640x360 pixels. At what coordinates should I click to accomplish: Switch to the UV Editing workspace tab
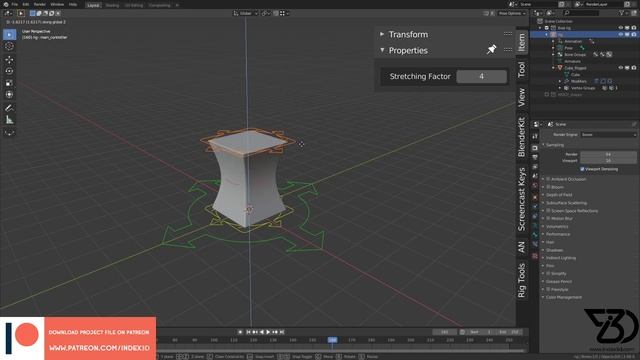(x=134, y=5)
